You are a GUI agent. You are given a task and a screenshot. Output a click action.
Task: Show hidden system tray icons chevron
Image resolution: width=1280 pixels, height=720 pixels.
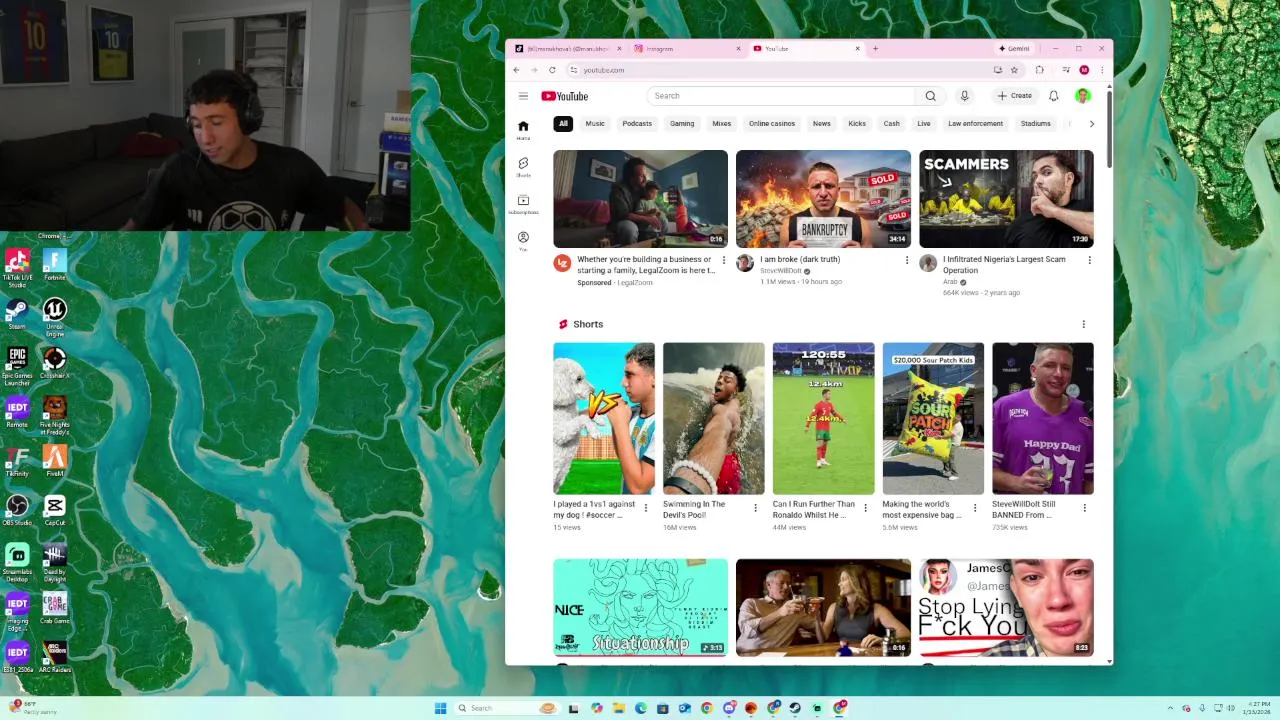pos(1170,708)
